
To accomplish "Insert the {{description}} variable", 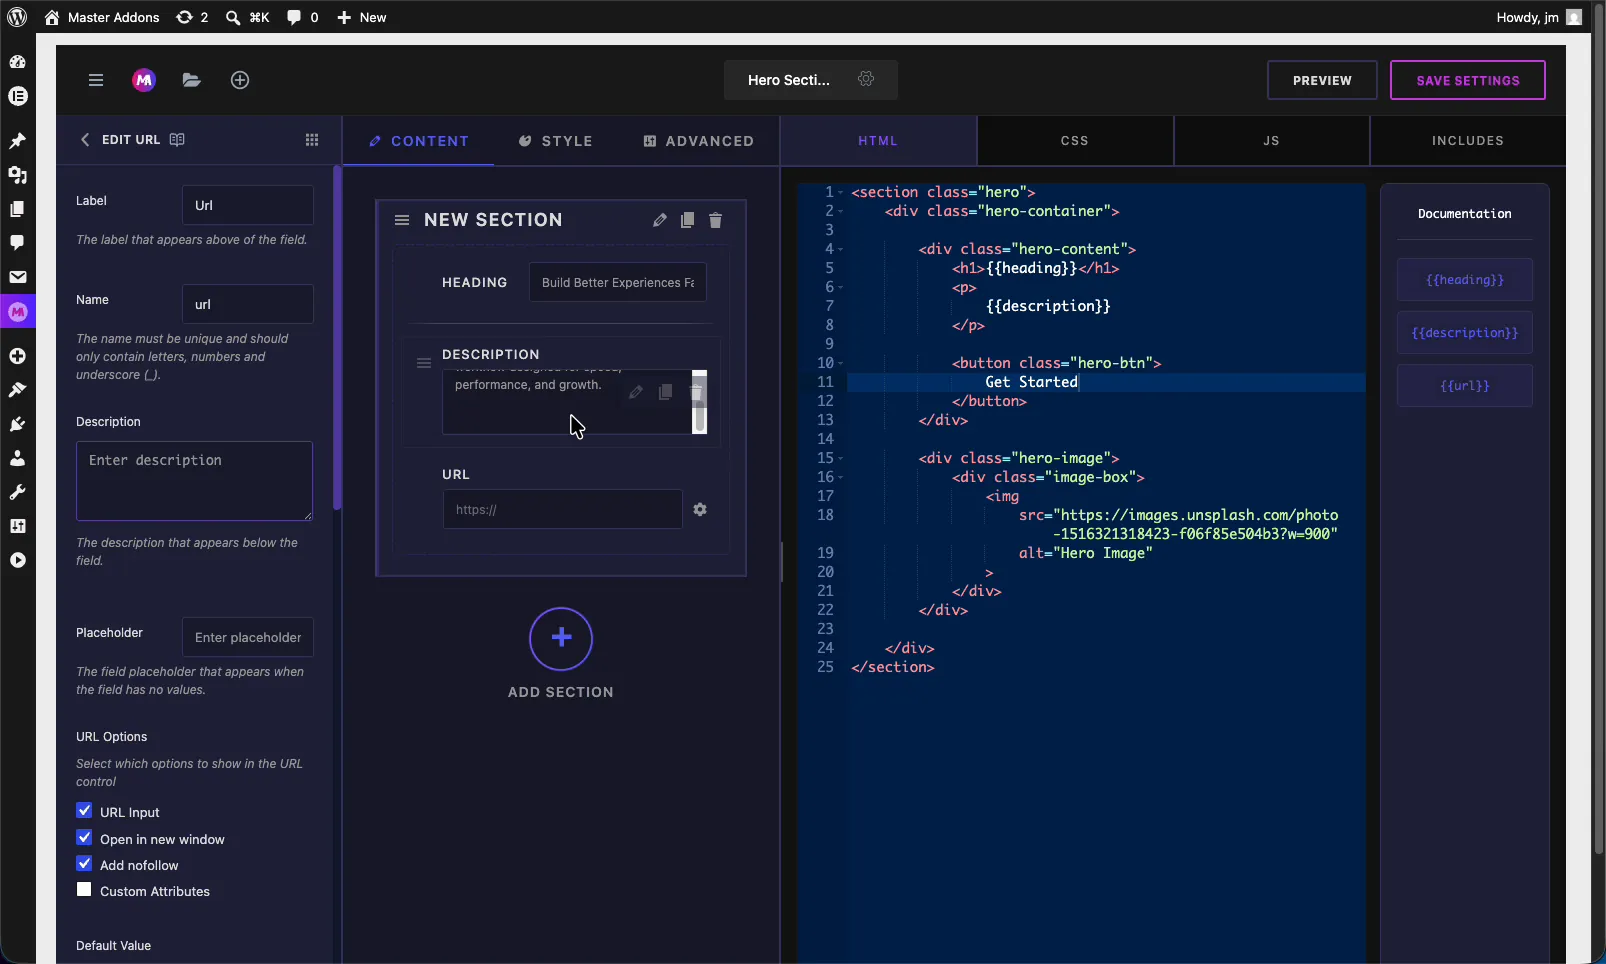I will [1465, 333].
